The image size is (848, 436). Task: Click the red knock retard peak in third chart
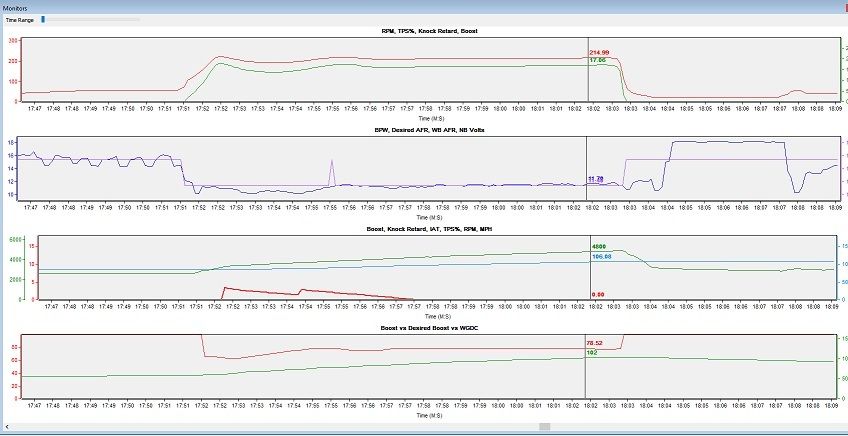pyautogui.click(x=225, y=288)
